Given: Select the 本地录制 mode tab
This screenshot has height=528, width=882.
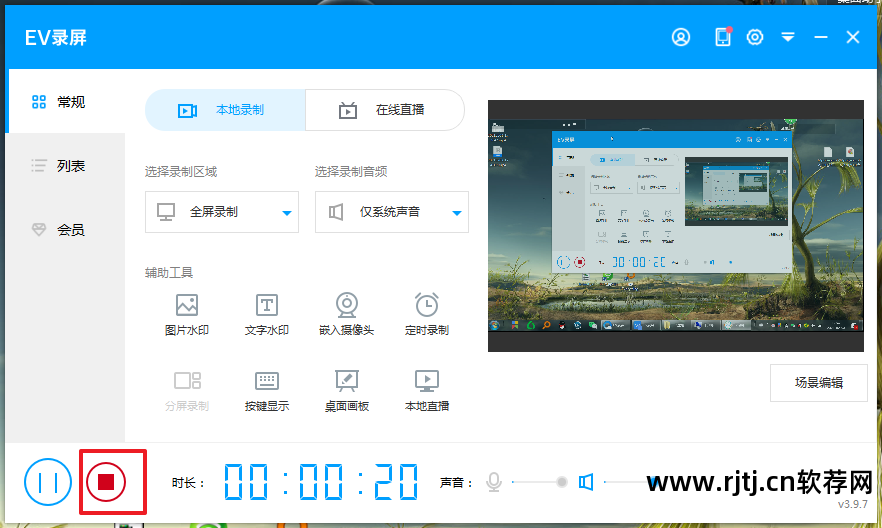Looking at the screenshot, I should coord(225,110).
